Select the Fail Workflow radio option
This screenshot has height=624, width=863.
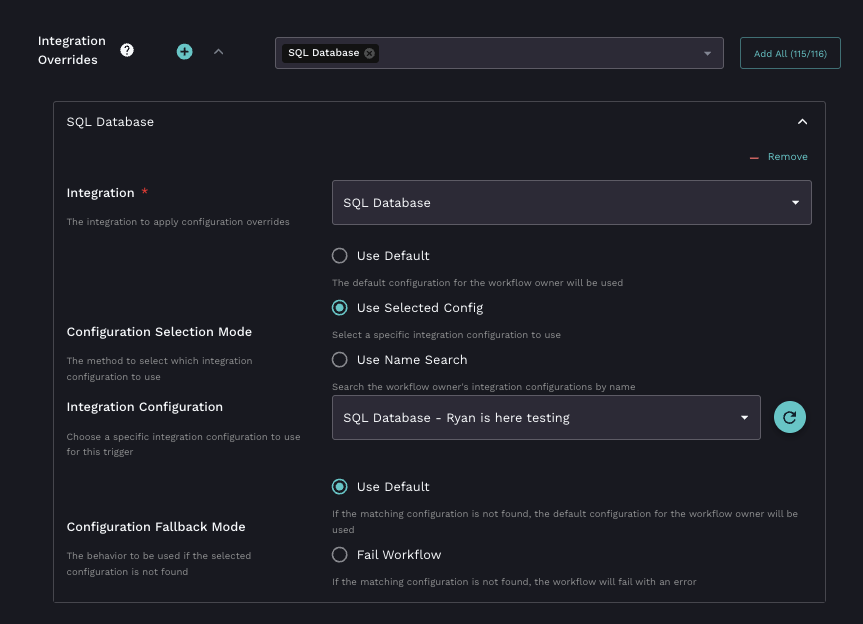tap(340, 554)
